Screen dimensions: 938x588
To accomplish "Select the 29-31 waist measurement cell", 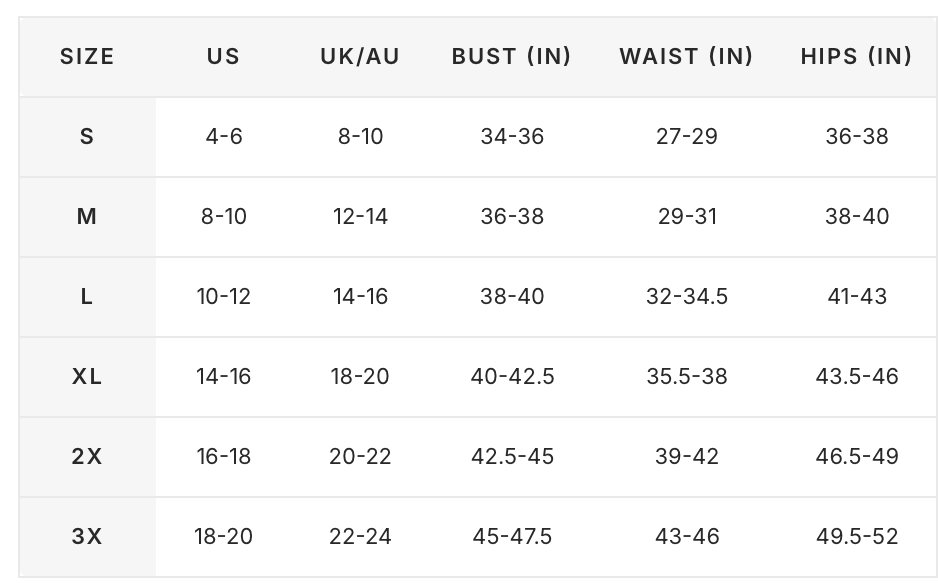I will (687, 217).
